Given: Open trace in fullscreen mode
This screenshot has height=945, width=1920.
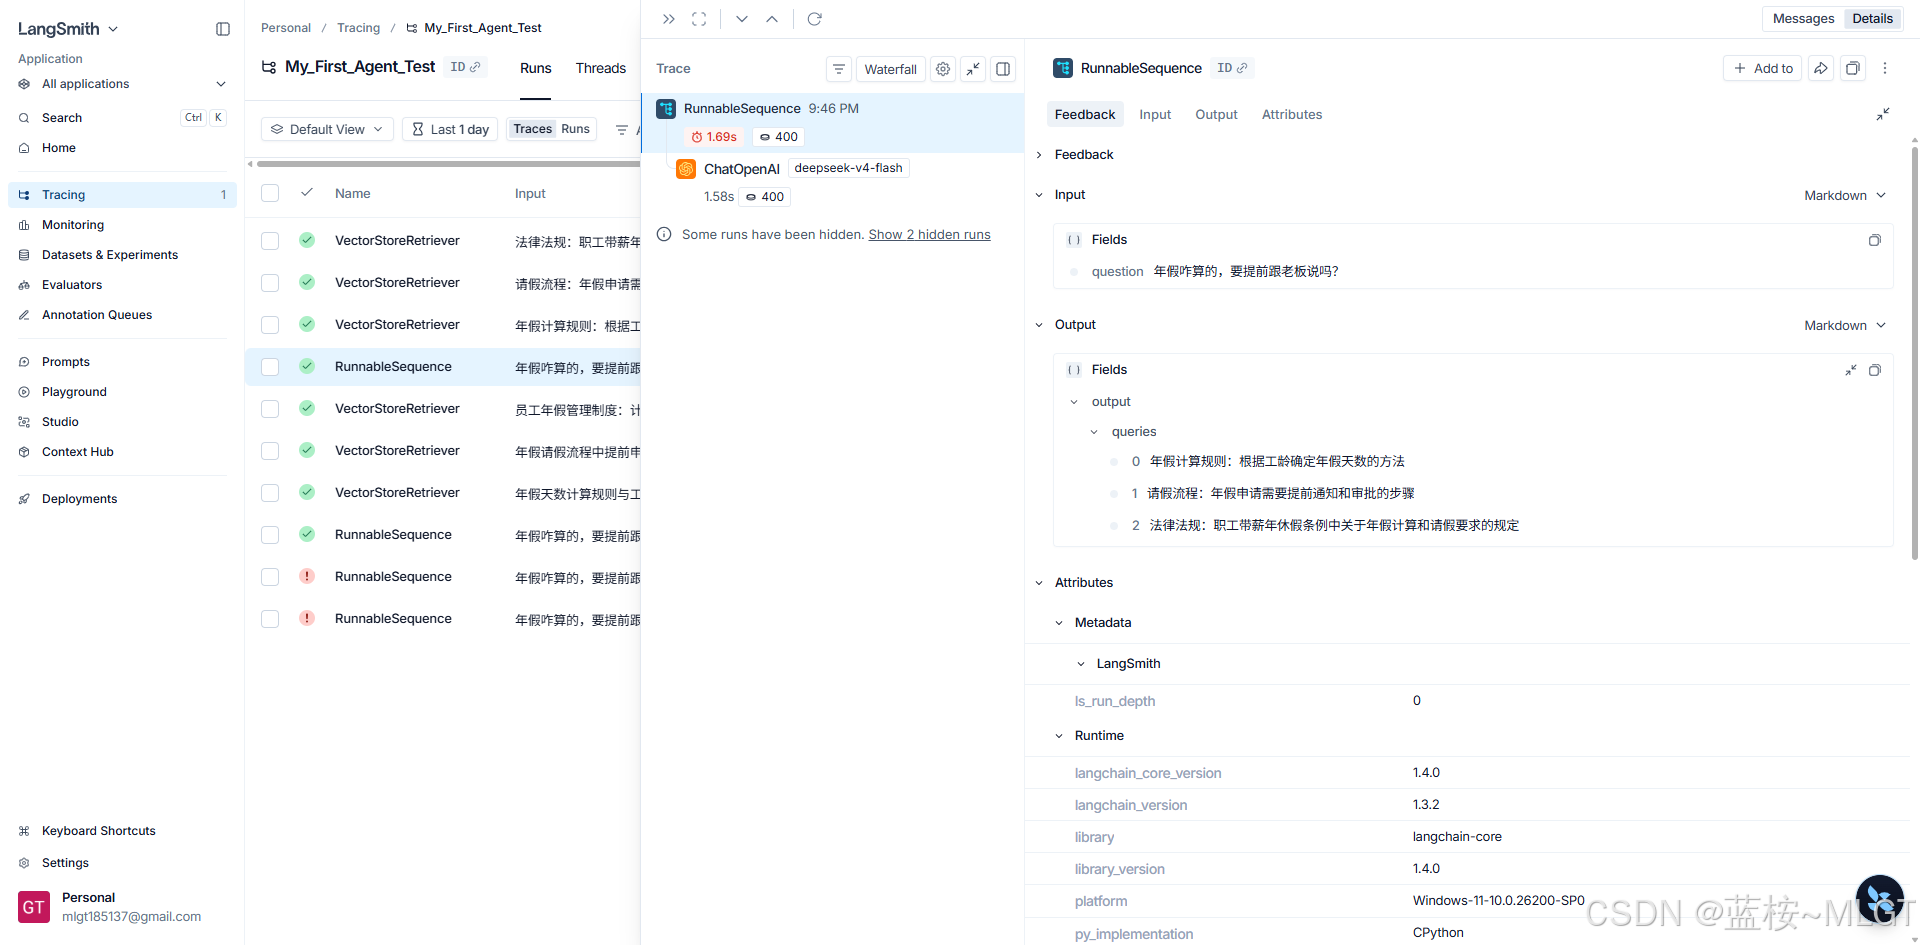Looking at the screenshot, I should pos(699,19).
